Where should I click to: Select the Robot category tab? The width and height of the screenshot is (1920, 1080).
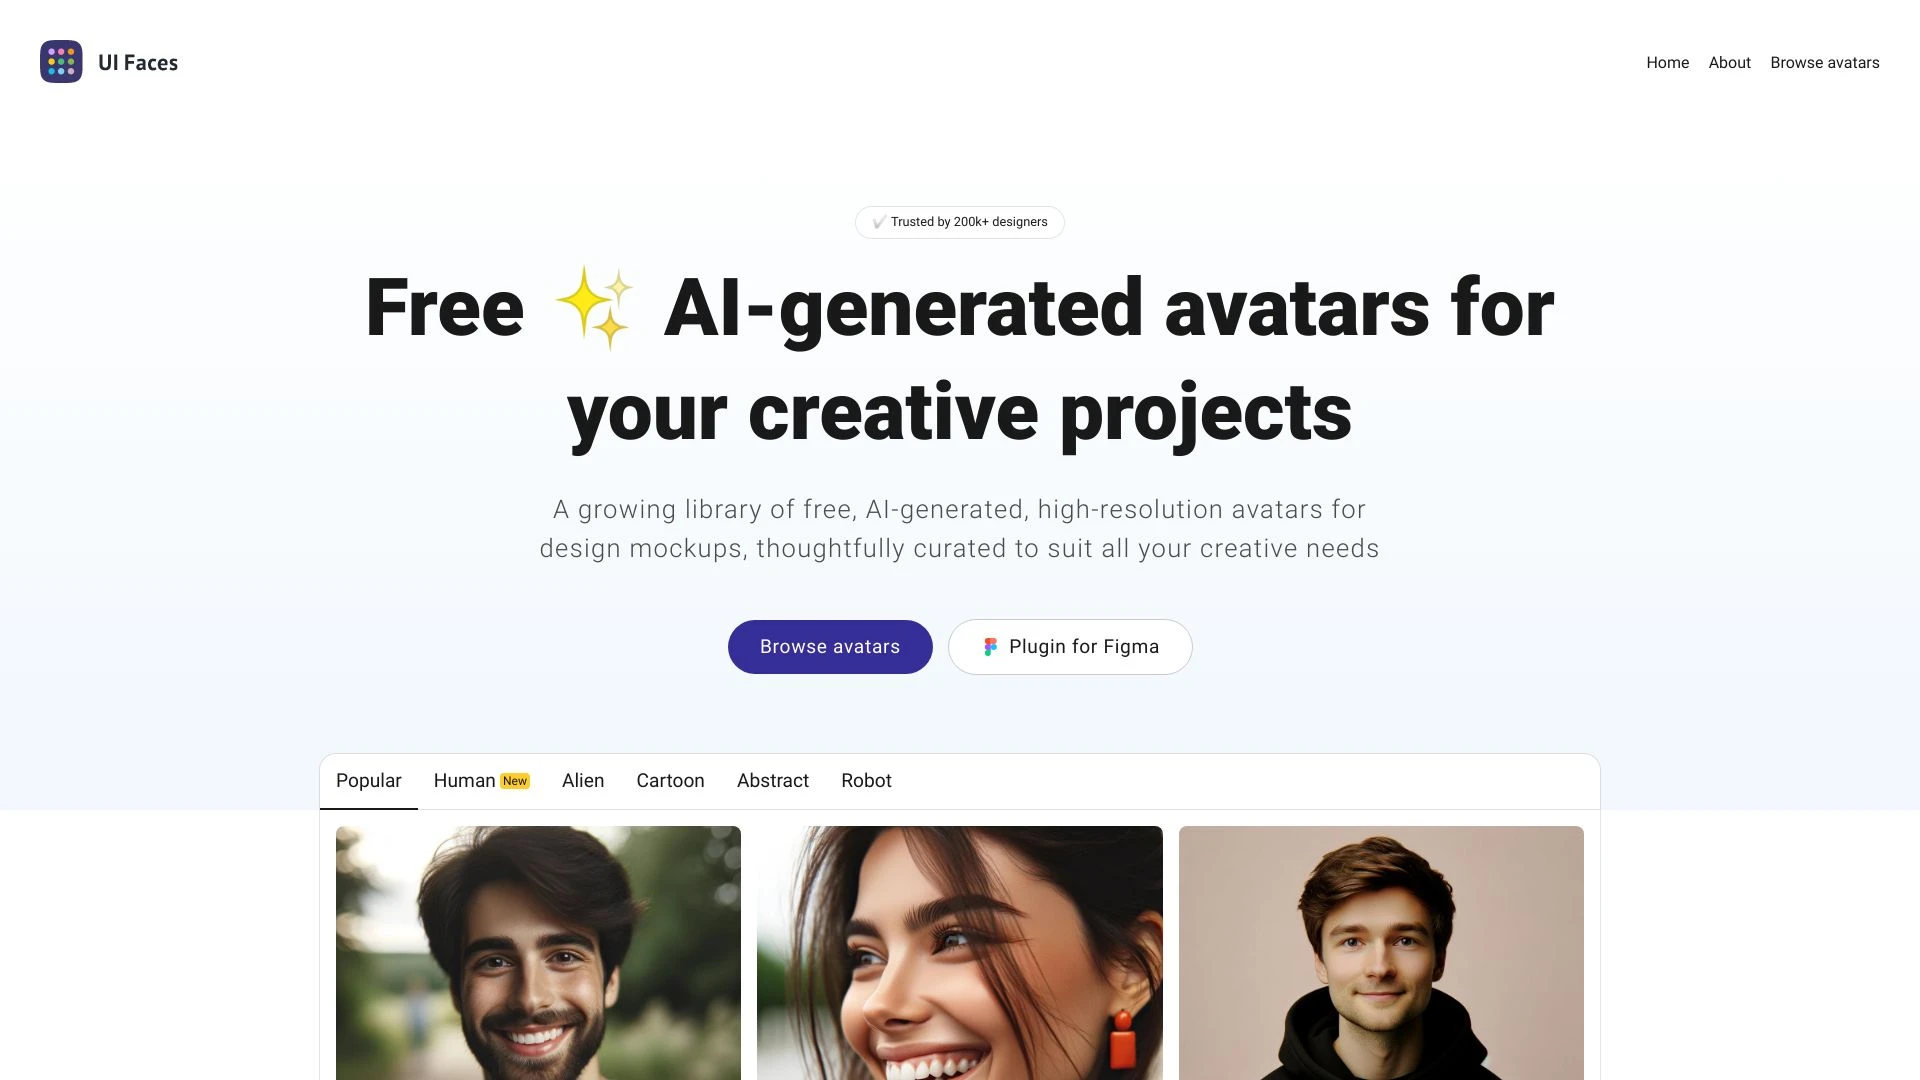(x=866, y=781)
